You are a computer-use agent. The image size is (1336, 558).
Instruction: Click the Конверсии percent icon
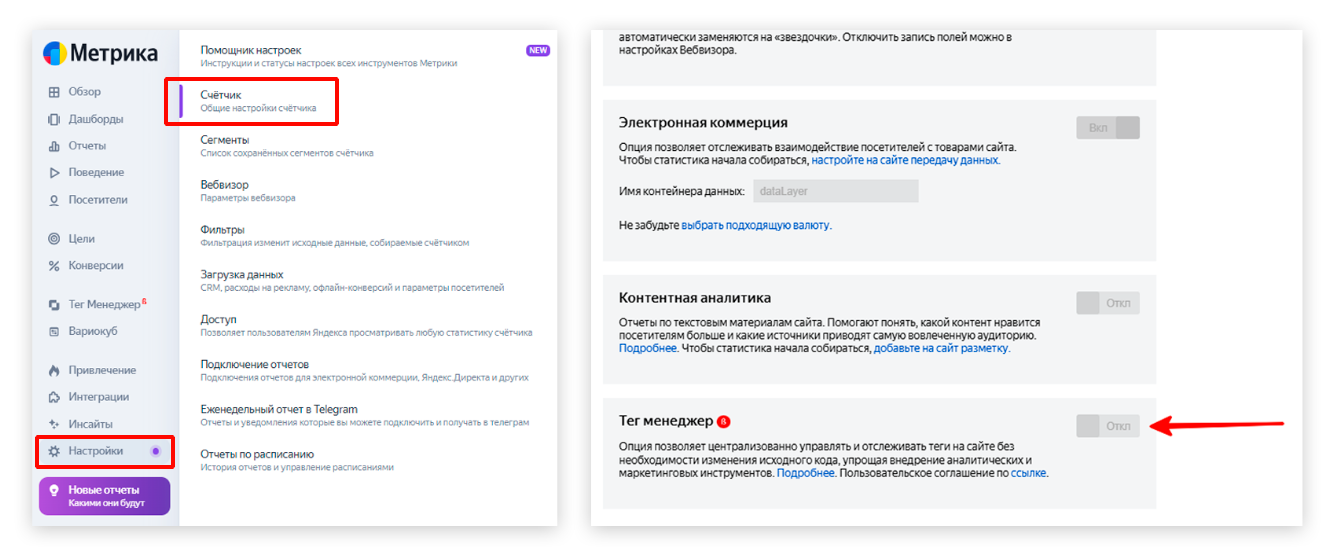pos(54,266)
